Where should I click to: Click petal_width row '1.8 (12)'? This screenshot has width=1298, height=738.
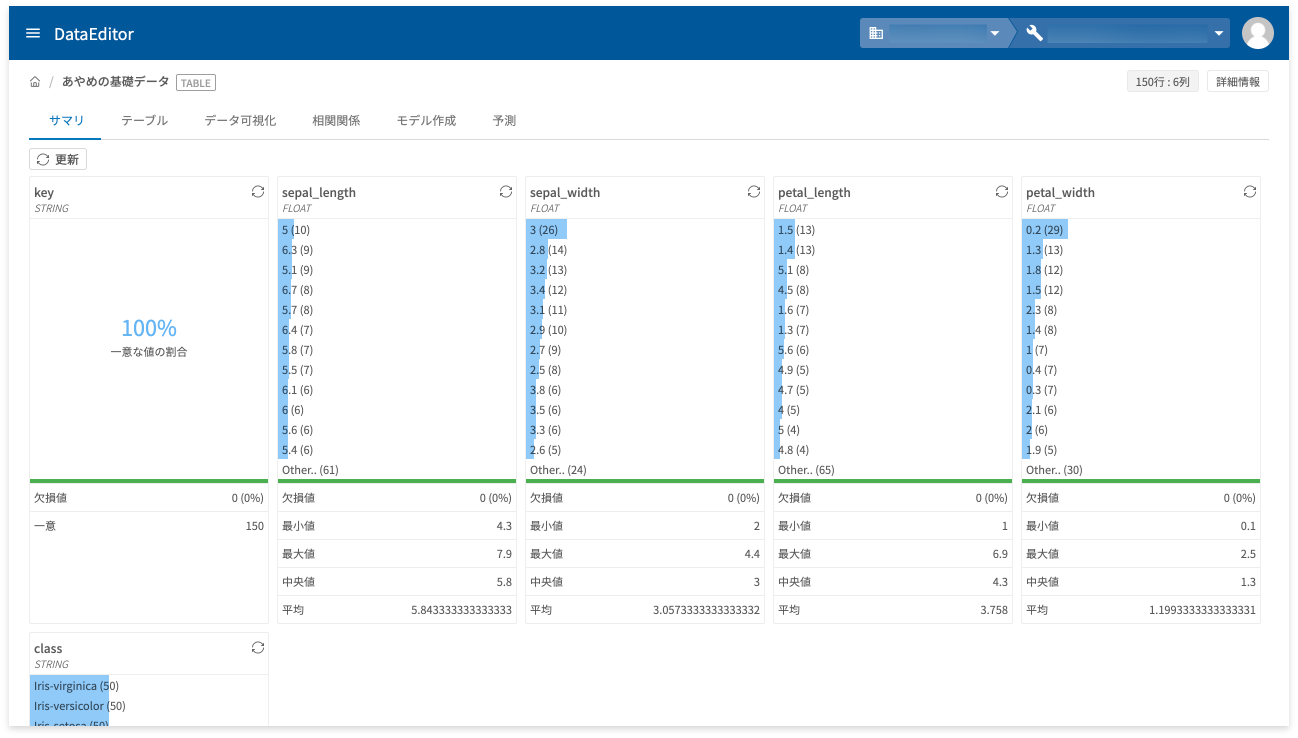[x=1140, y=270]
